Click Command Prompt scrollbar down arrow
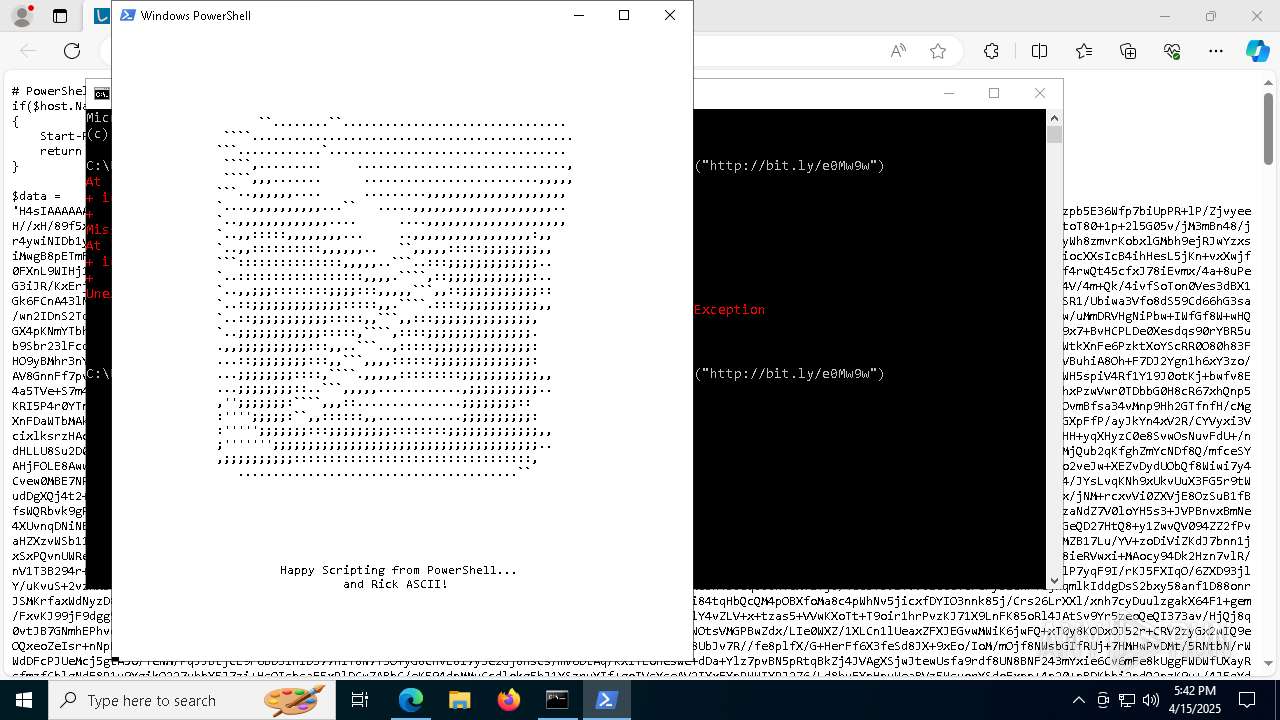1280x720 pixels. pos(1054,580)
